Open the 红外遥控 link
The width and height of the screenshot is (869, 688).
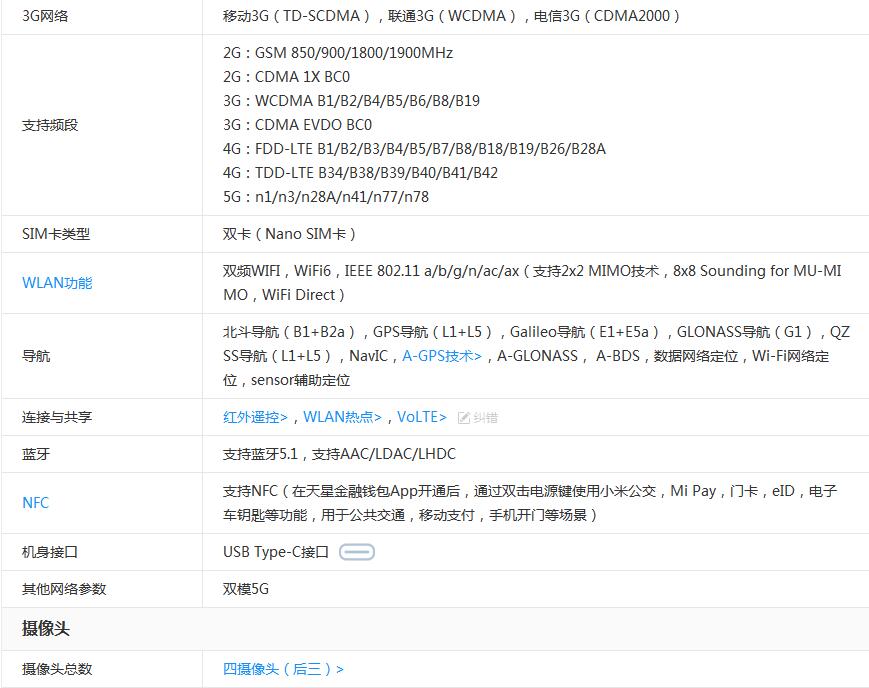coord(255,417)
